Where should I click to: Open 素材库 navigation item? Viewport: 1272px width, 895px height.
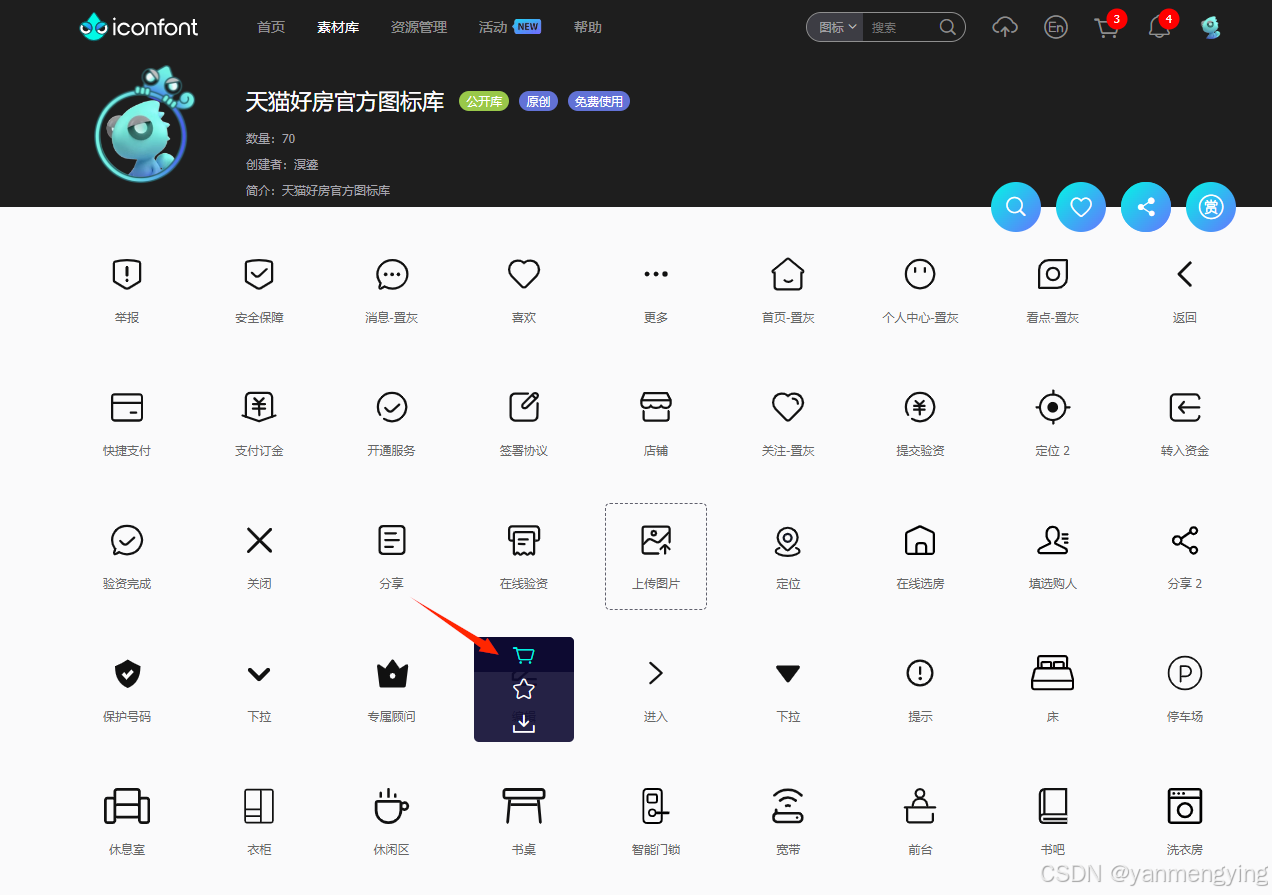tap(338, 27)
